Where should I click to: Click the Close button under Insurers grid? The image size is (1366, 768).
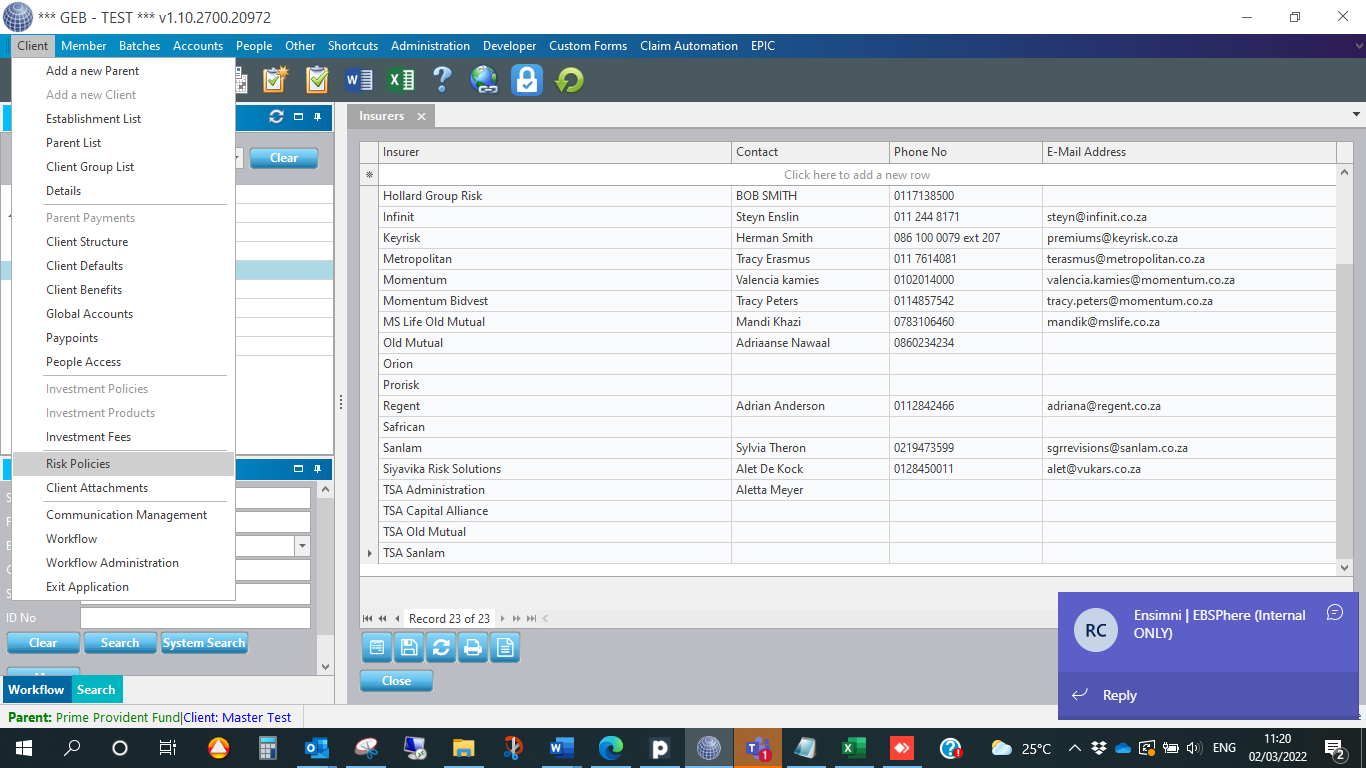(396, 681)
